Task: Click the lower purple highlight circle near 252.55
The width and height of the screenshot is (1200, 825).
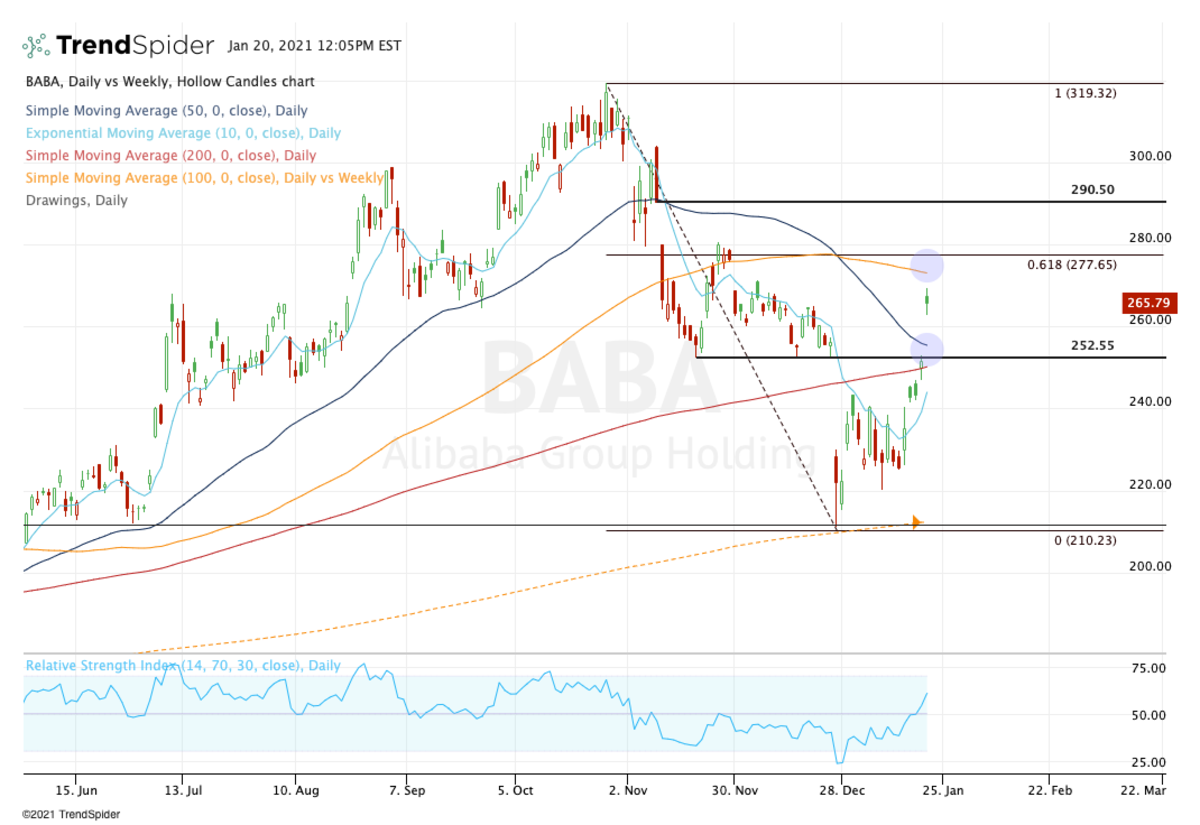Action: [926, 348]
